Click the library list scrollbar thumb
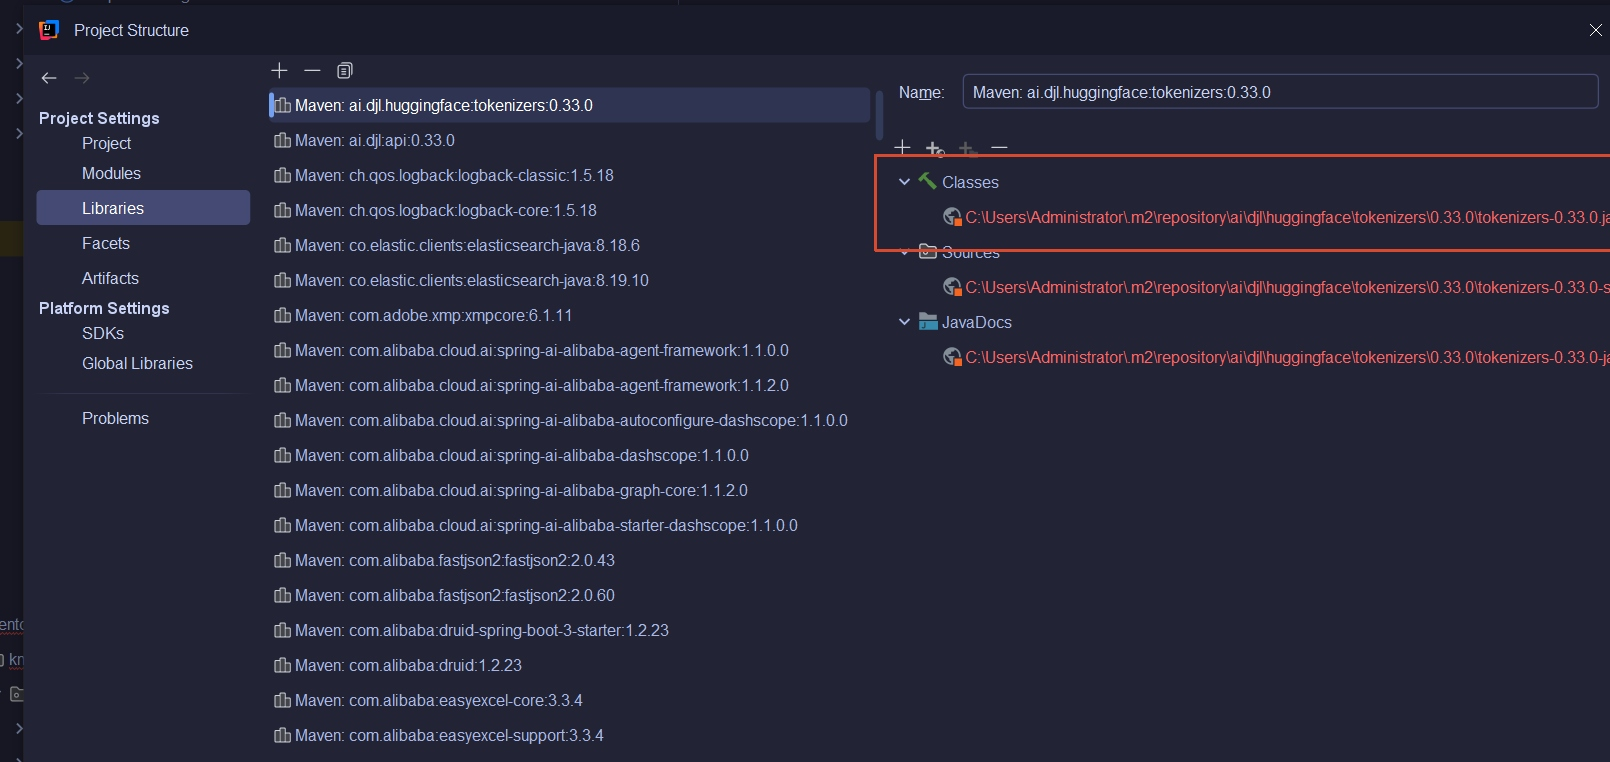This screenshot has width=1610, height=762. [880, 115]
